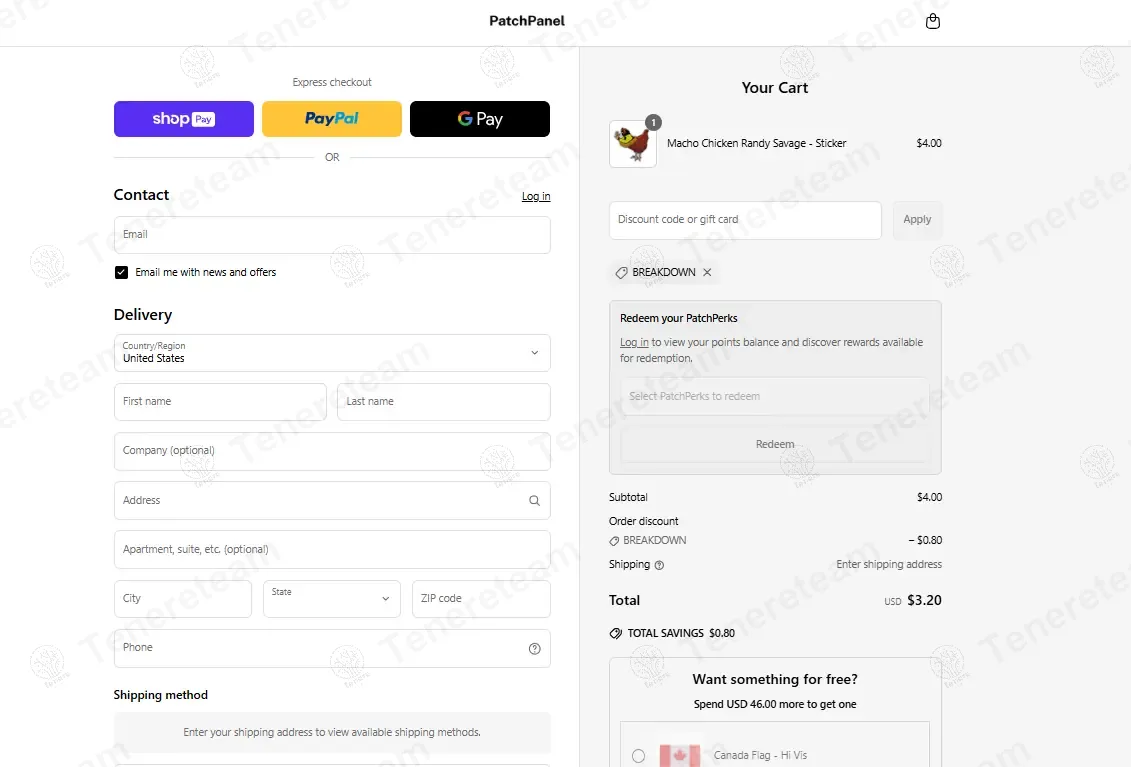
Task: Click the Apply discount button
Action: pyautogui.click(x=917, y=219)
